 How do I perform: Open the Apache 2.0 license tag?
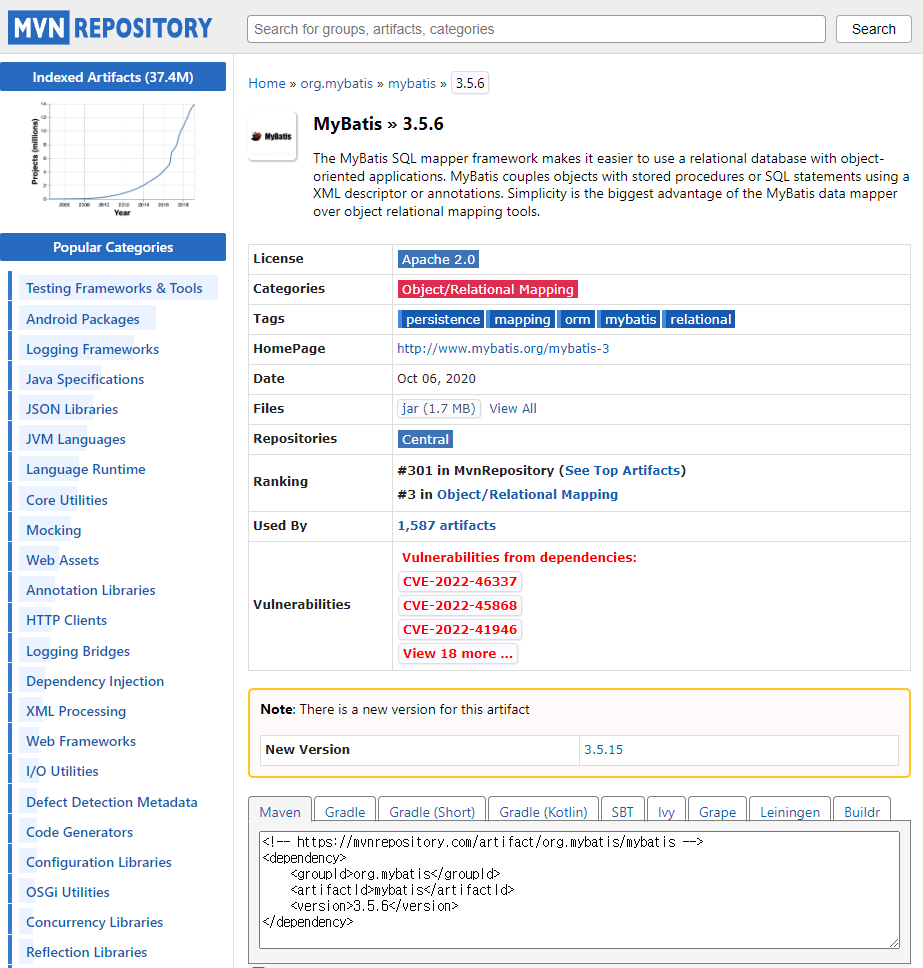tap(438, 259)
